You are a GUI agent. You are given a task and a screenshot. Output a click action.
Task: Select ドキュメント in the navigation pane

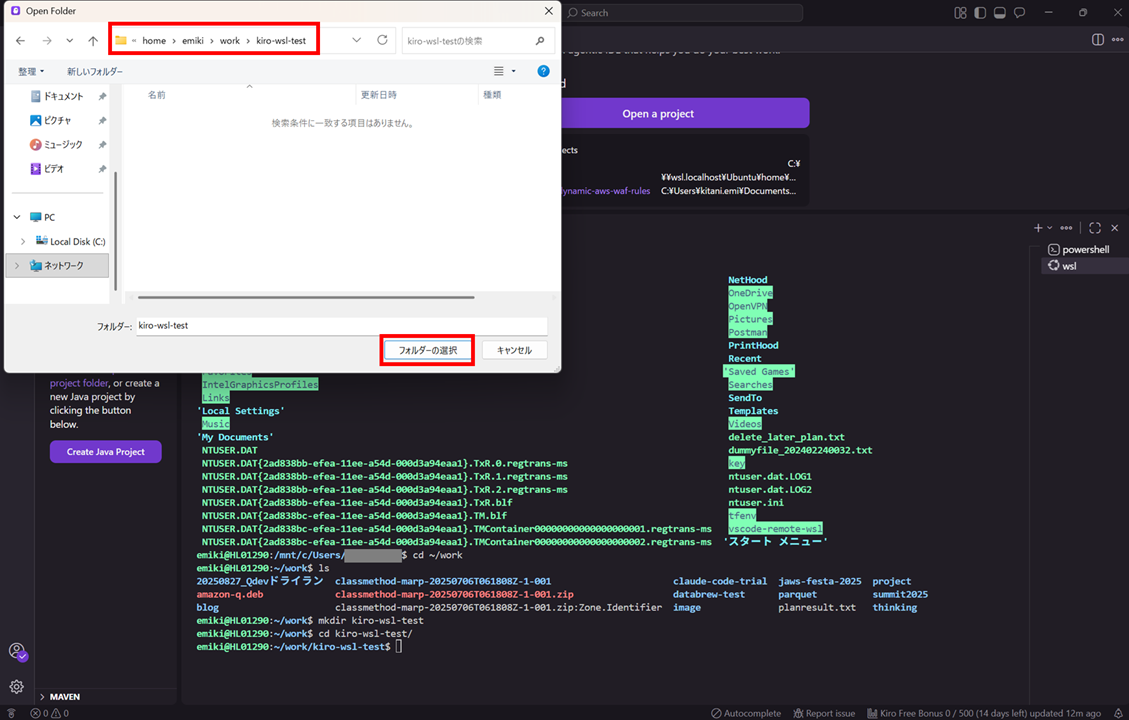point(63,96)
